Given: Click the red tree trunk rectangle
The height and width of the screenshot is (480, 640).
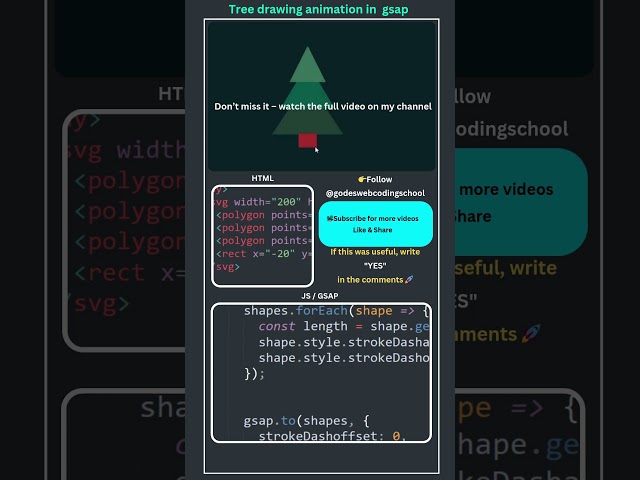Looking at the screenshot, I should 307,140.
